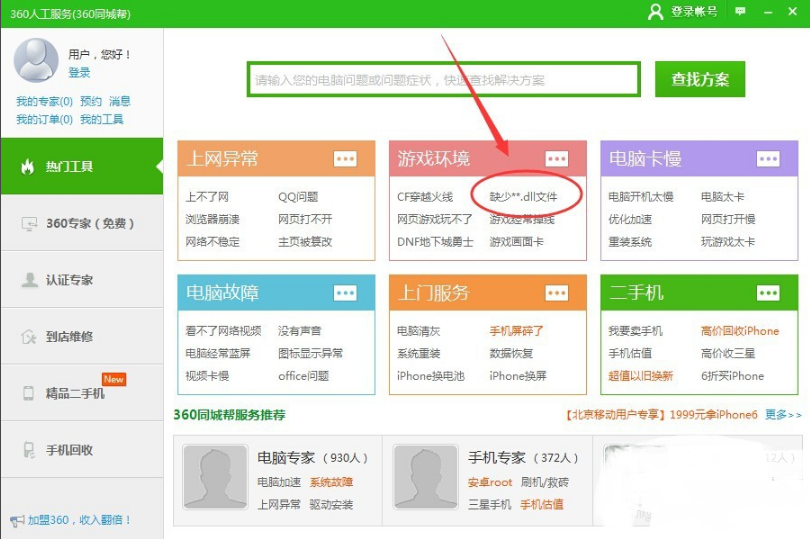Select 超值以旧换新 item
This screenshot has height=539, width=810.
(x=641, y=376)
